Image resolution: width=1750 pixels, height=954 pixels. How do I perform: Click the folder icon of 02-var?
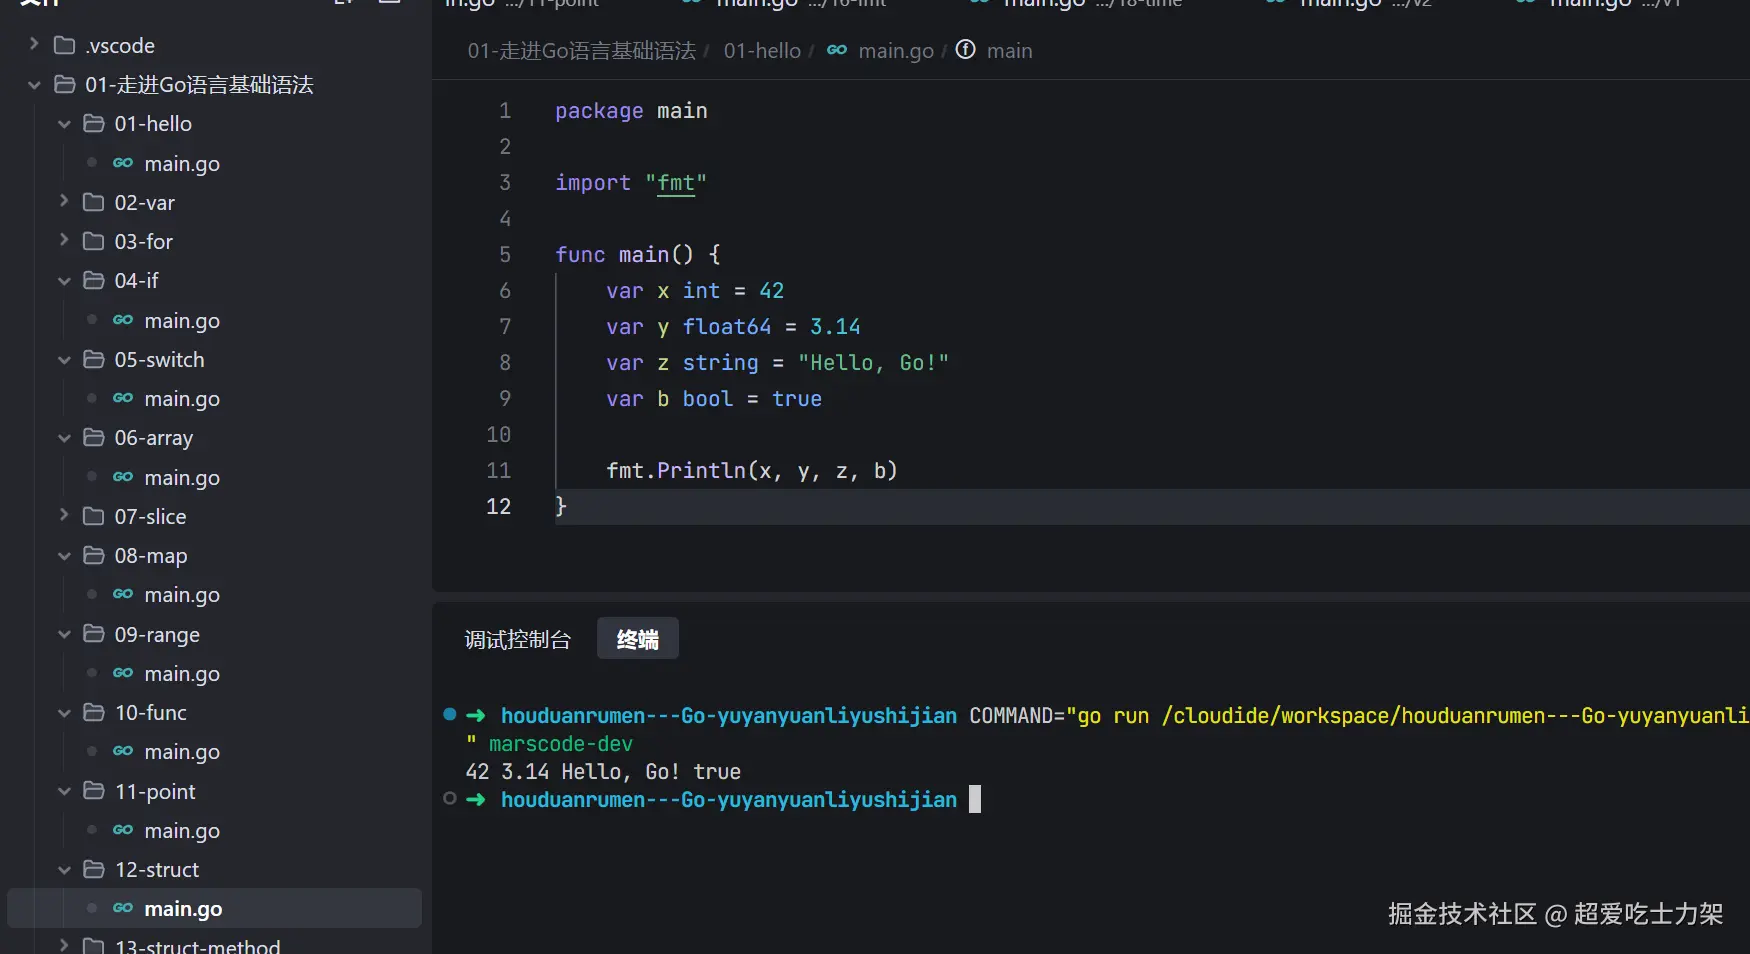point(93,202)
